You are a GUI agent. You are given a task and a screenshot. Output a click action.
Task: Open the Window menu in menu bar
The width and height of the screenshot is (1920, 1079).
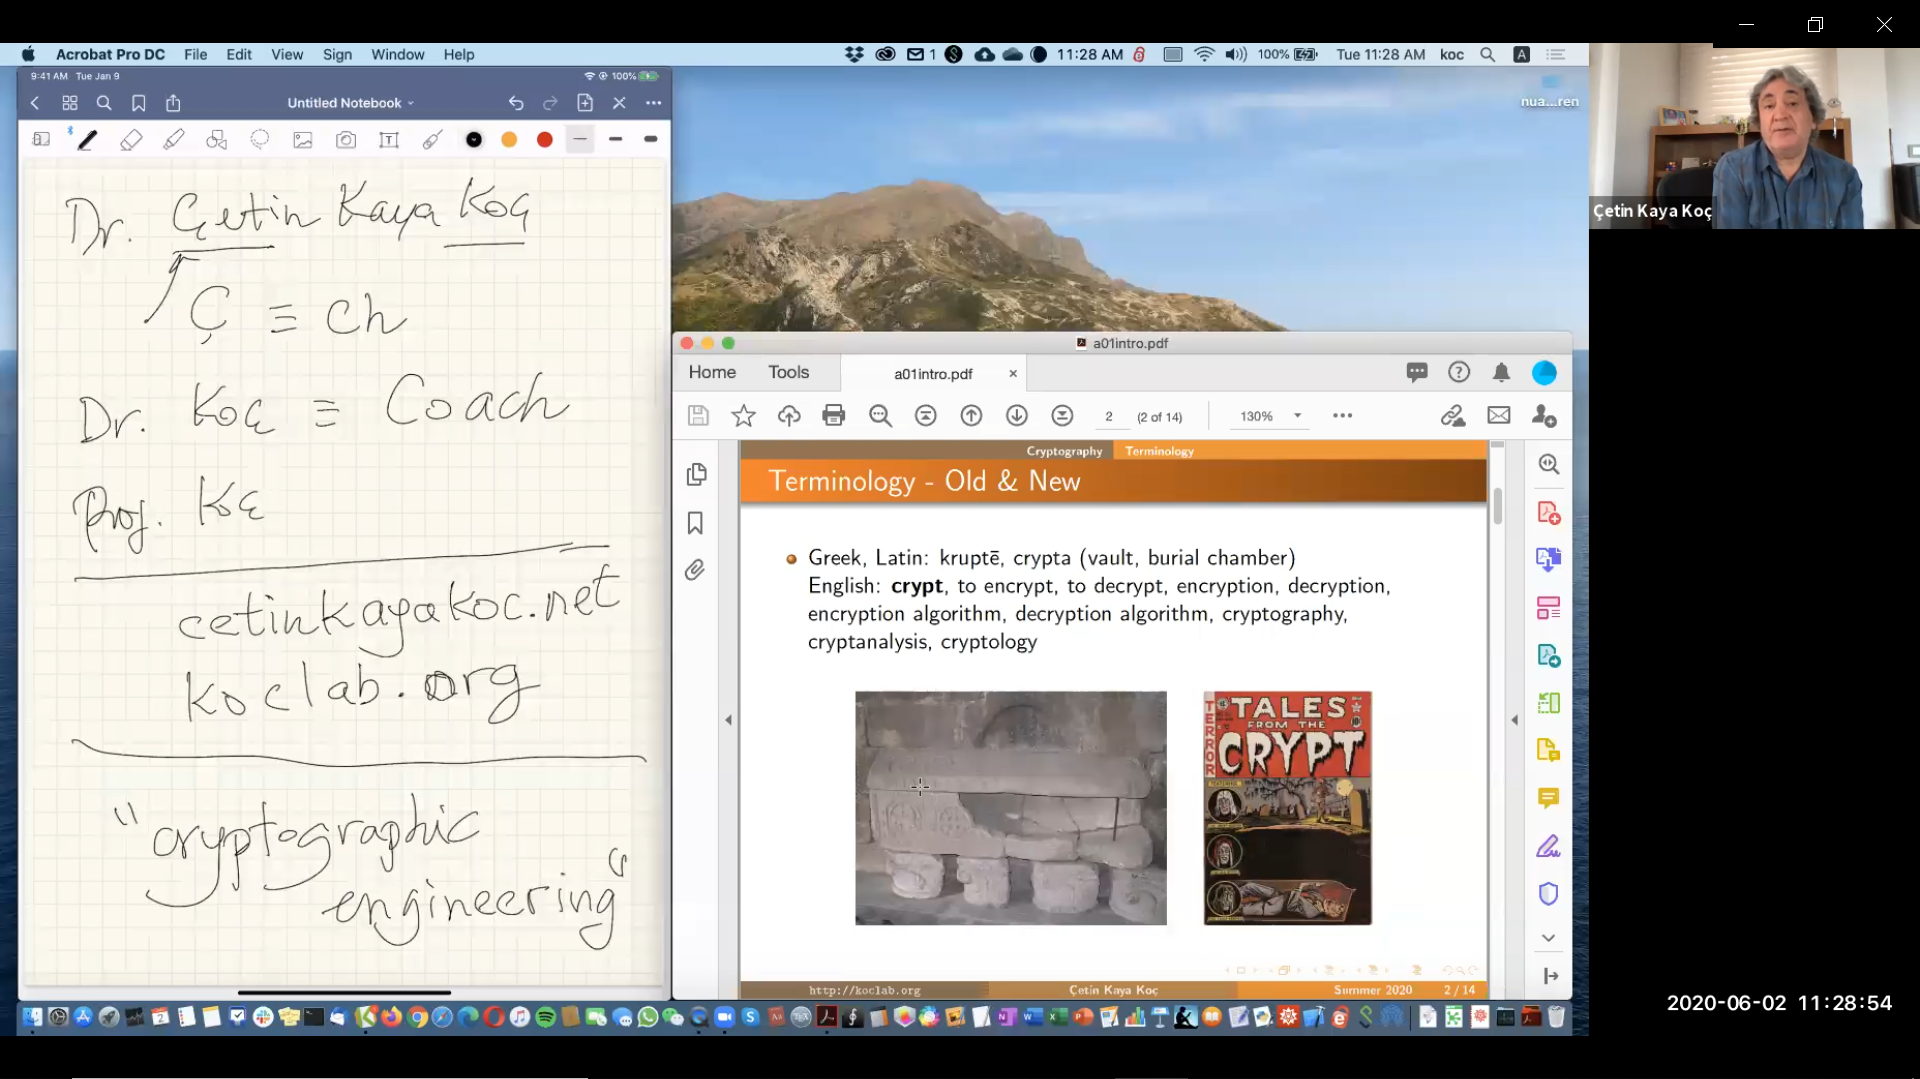(x=397, y=55)
